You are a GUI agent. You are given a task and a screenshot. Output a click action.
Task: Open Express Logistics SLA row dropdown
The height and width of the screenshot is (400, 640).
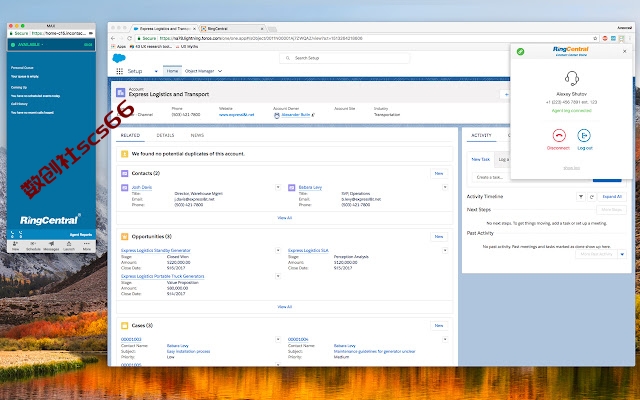tap(445, 251)
